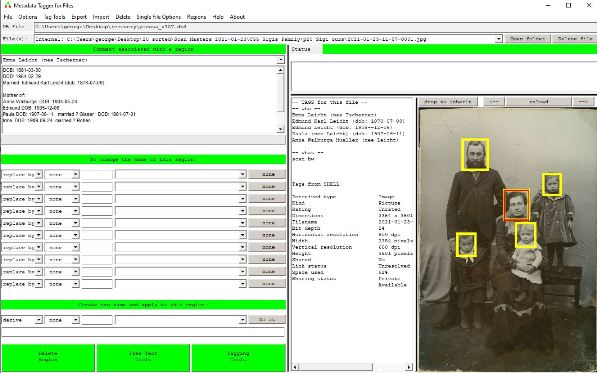Viewport: 597px width, 373px height.
Task: Click the 'scan bw' tag line
Action: coord(303,159)
